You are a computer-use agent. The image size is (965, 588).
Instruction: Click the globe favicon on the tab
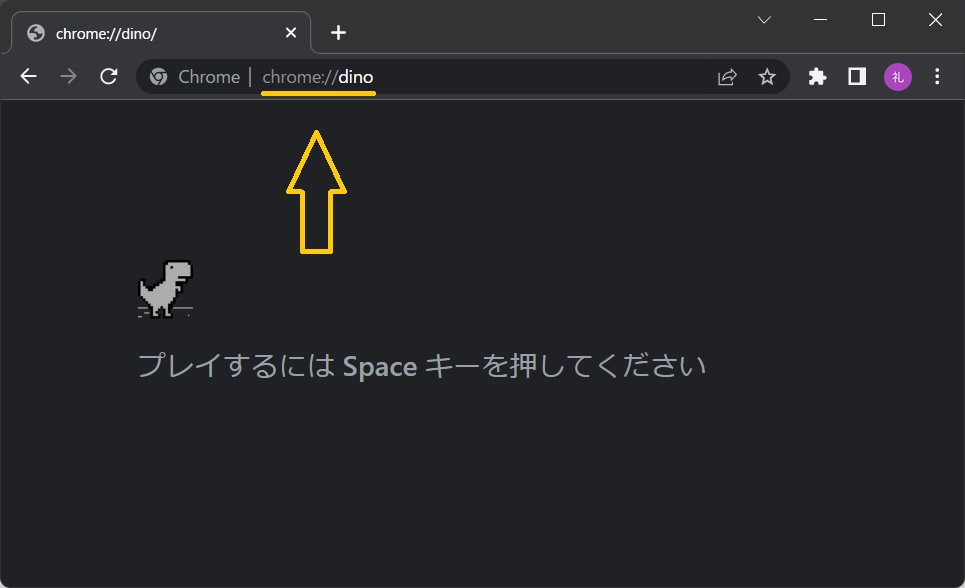click(x=36, y=33)
